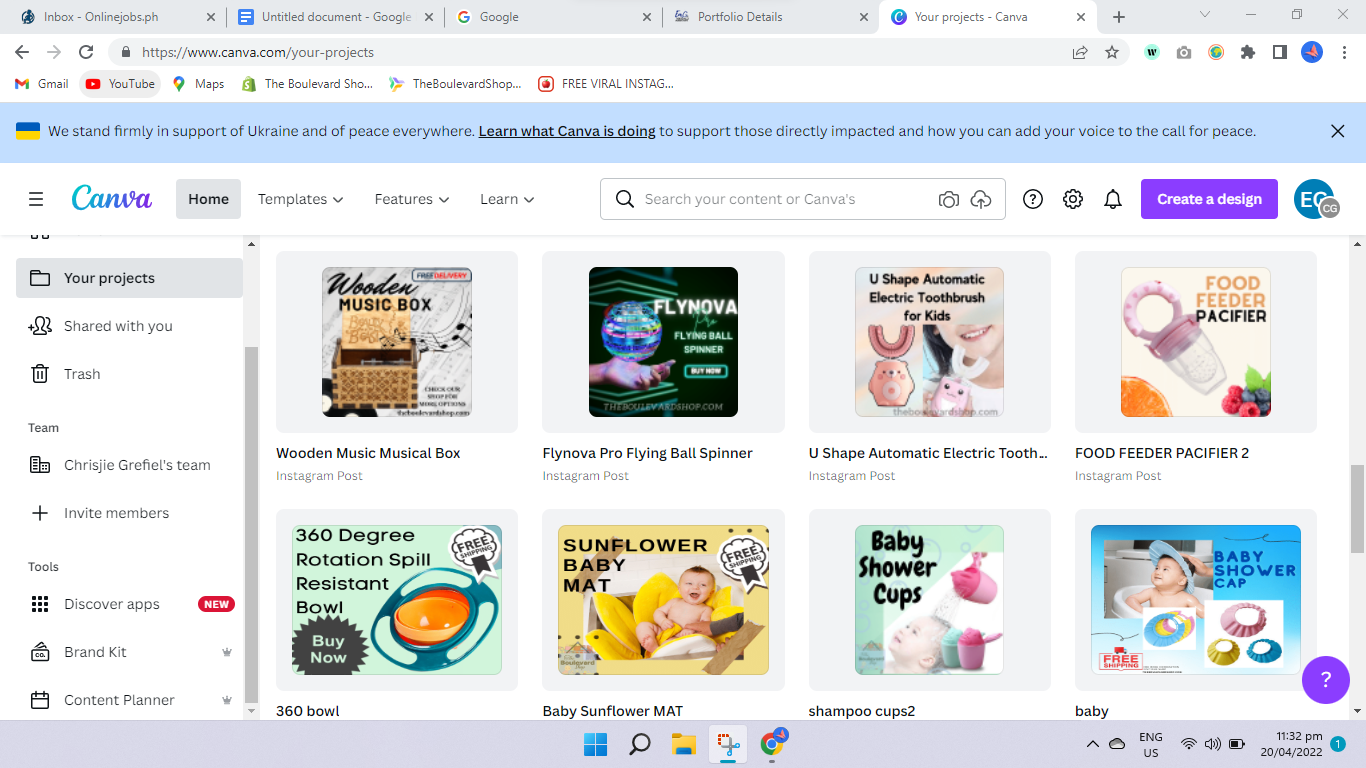Click the camera search icon in search bar
The width and height of the screenshot is (1366, 768).
tap(949, 199)
